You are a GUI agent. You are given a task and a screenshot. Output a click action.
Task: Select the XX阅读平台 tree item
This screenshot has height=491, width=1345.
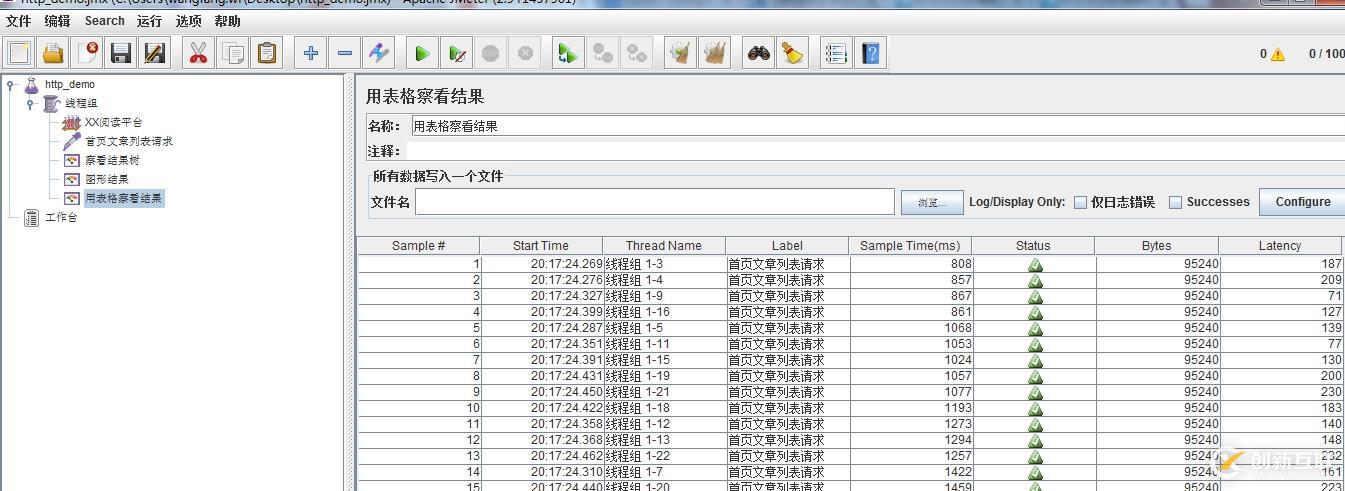pyautogui.click(x=113, y=122)
